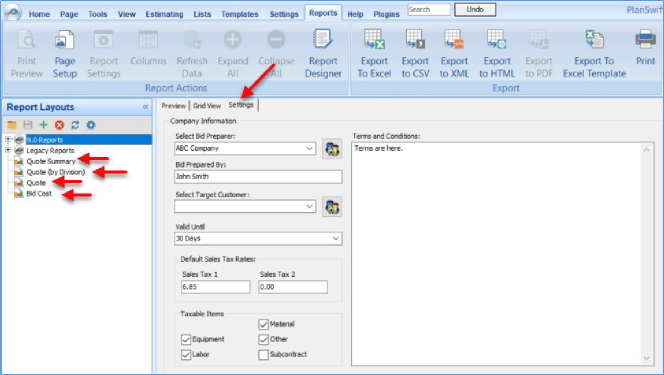Delete layout using the red X icon
This screenshot has width=664, height=375.
(x=59, y=125)
